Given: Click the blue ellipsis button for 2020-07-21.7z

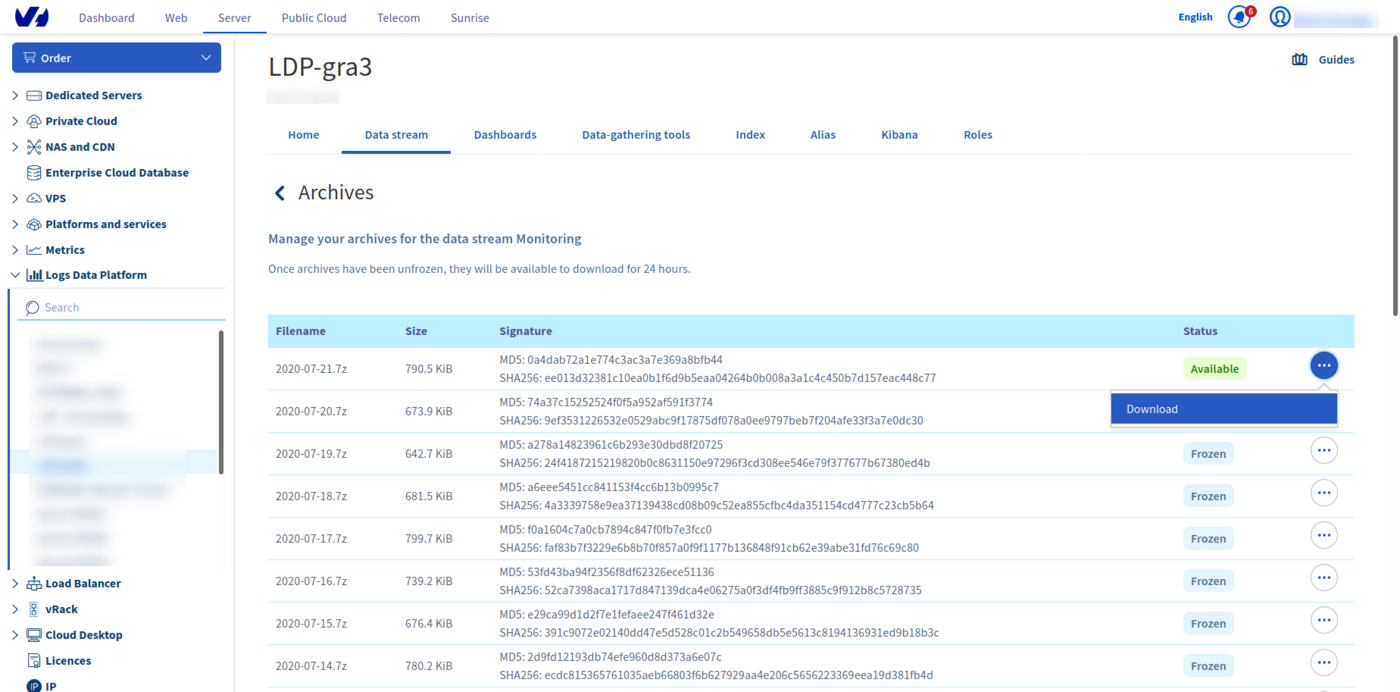Looking at the screenshot, I should [1324, 365].
